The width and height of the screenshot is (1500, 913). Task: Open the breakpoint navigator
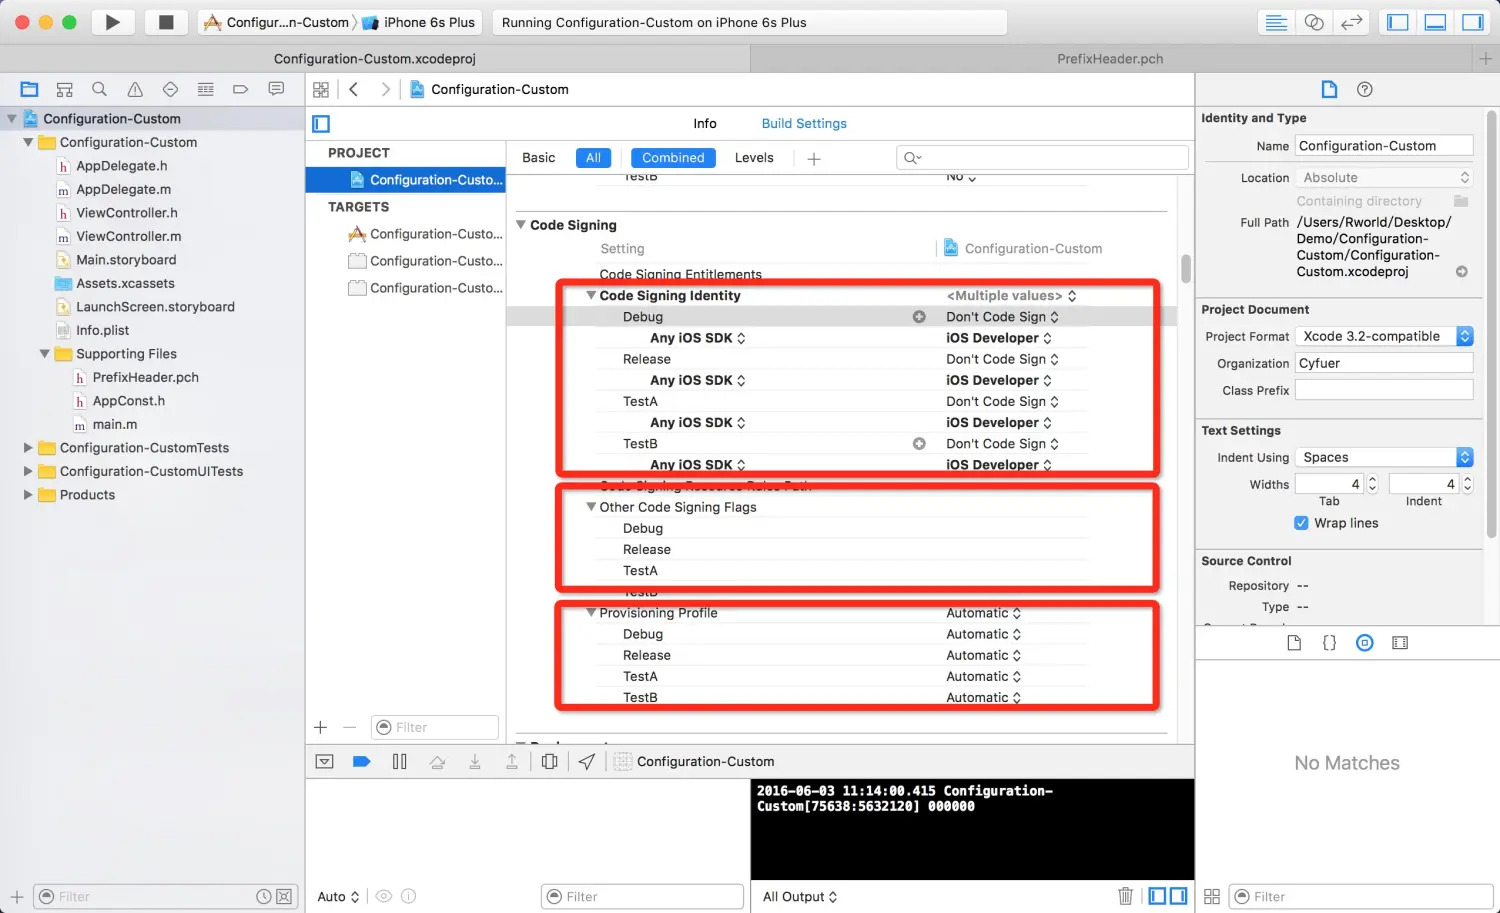[240, 89]
